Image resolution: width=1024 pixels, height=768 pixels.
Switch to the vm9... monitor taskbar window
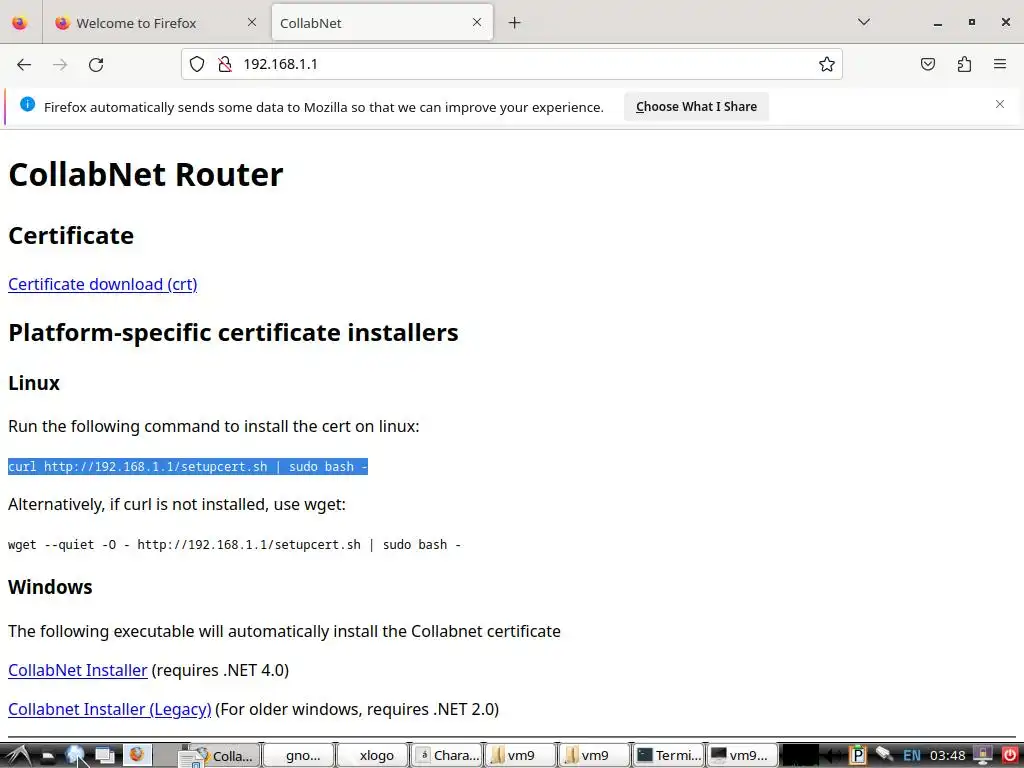743,756
